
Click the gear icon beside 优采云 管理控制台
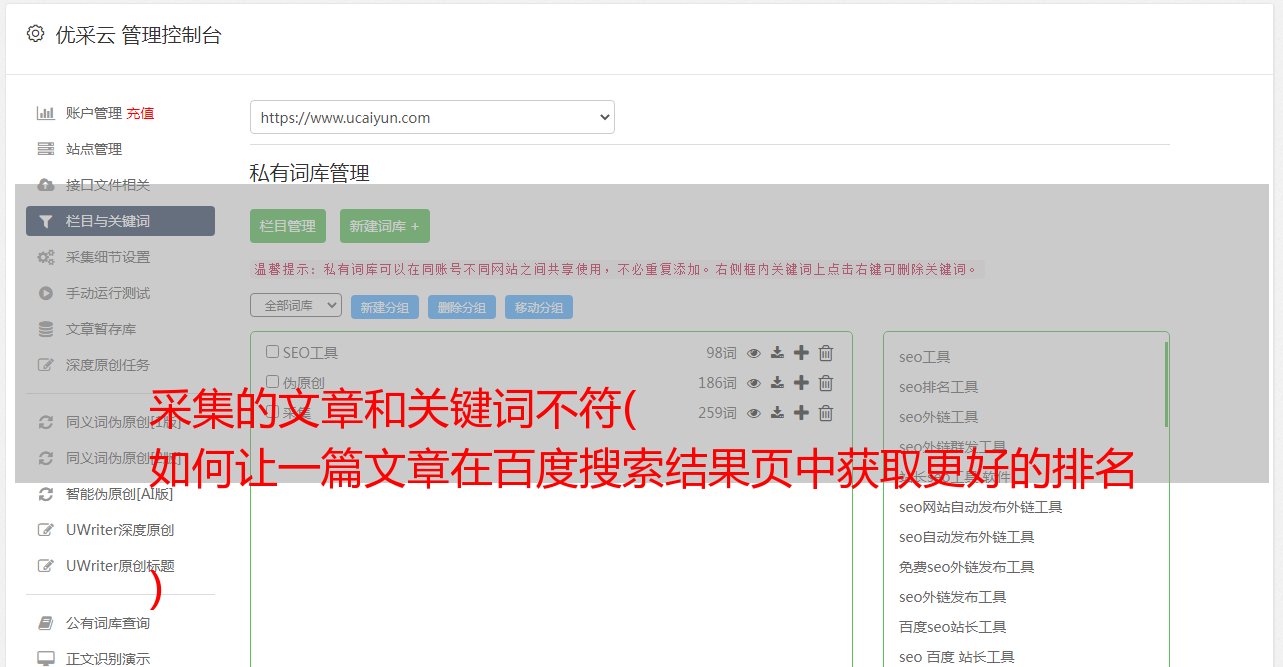pyautogui.click(x=36, y=34)
